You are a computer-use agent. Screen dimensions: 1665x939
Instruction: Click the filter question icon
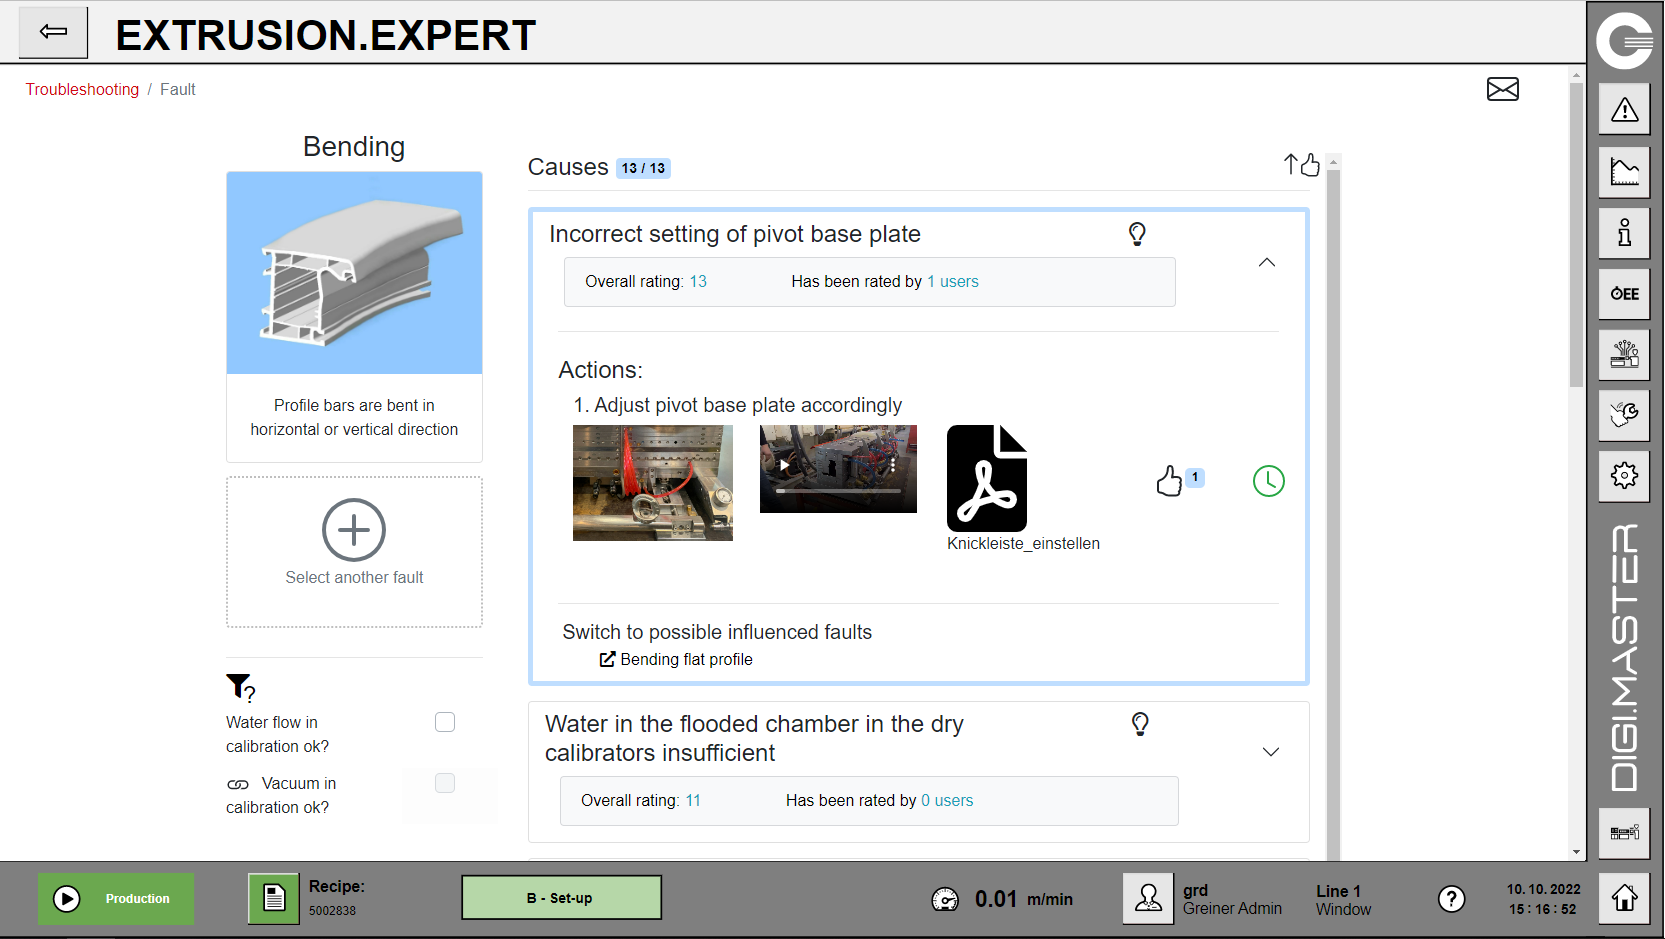[240, 687]
